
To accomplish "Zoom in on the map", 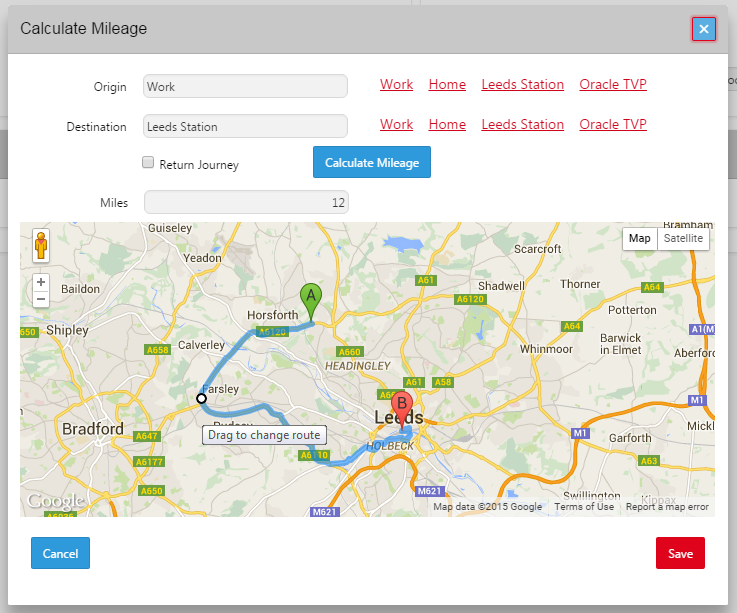I will 41,282.
